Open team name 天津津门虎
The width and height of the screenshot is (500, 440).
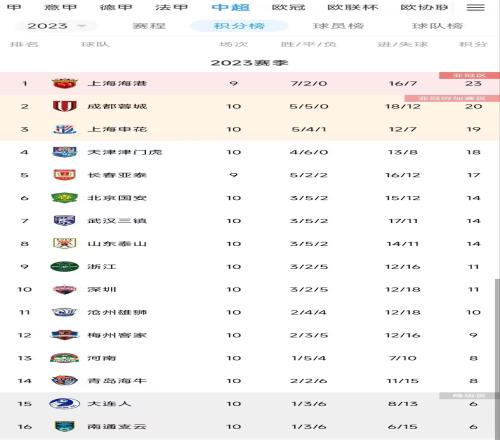pyautogui.click(x=125, y=152)
